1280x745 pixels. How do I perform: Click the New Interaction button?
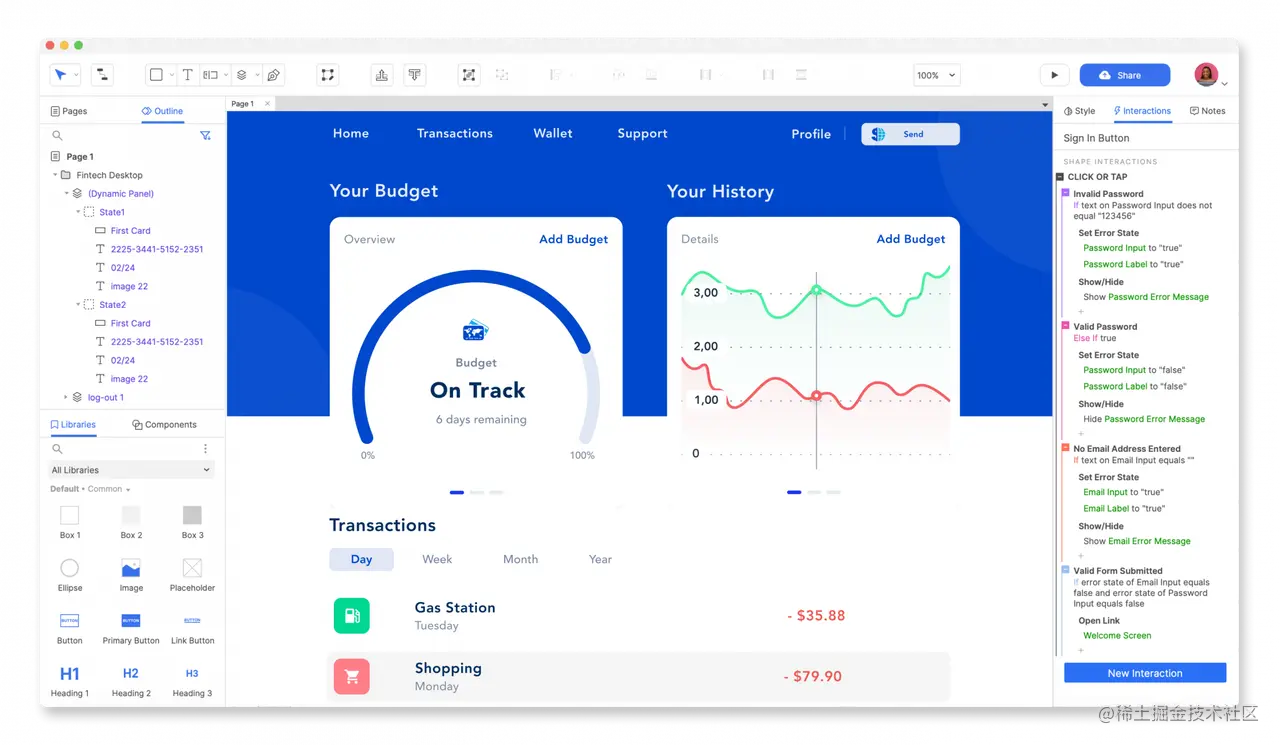pyautogui.click(x=1145, y=673)
